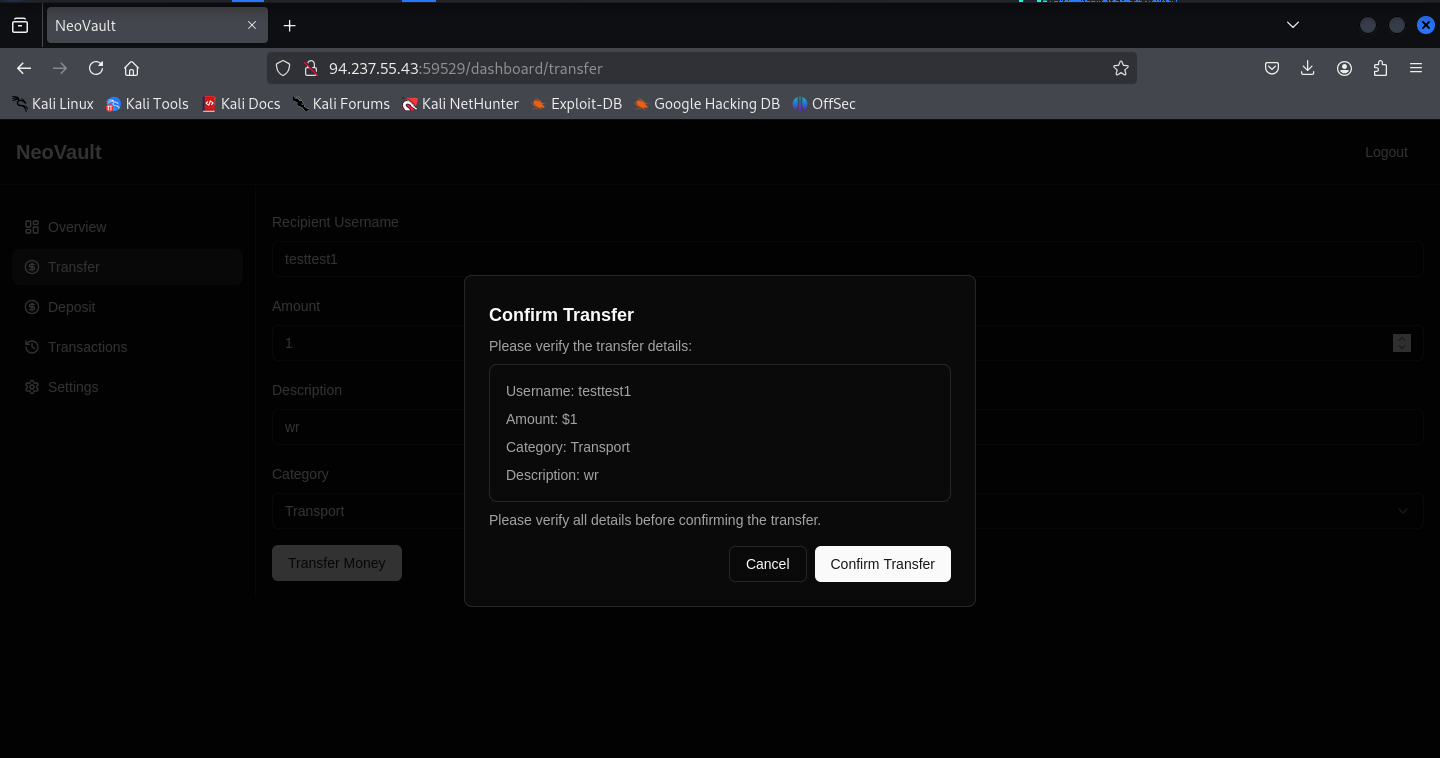Click the Firefox account profile icon
This screenshot has height=758, width=1440.
tap(1344, 68)
